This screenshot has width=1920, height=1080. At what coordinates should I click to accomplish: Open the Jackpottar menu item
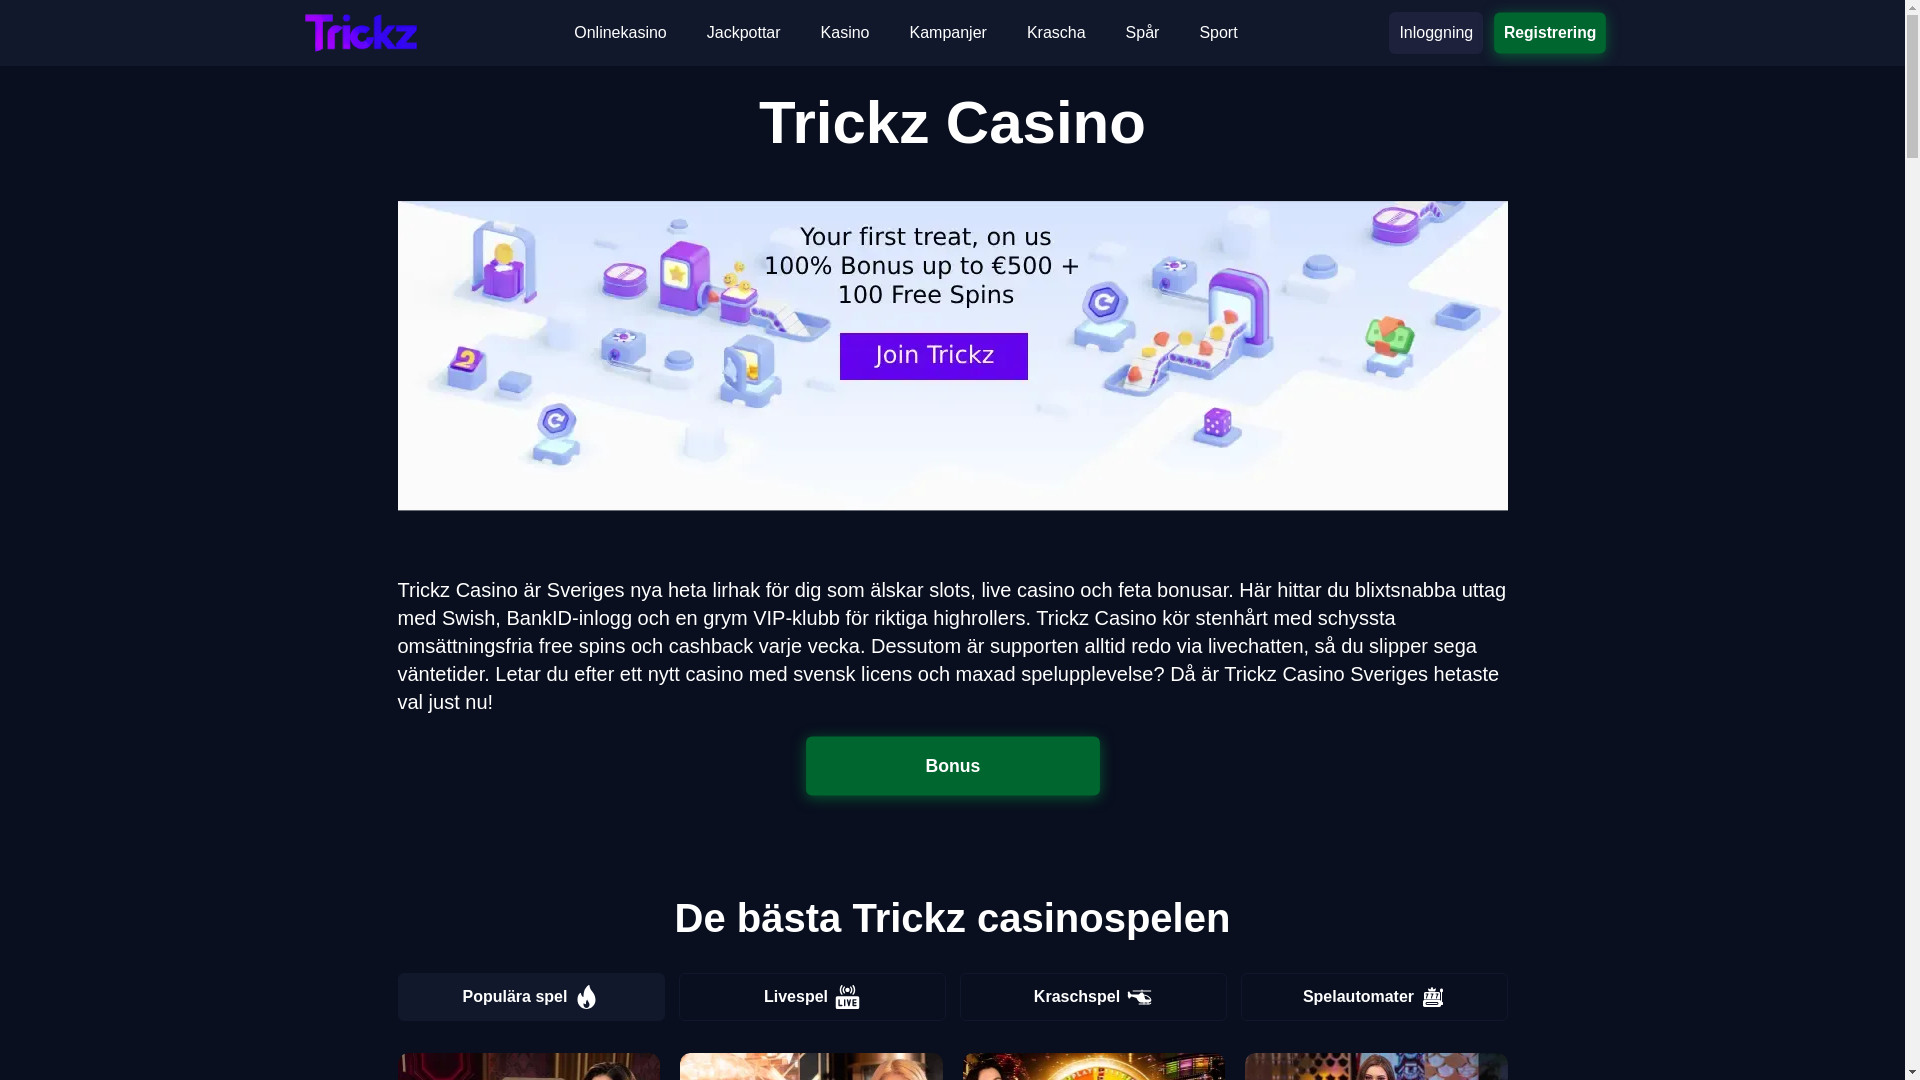point(743,33)
